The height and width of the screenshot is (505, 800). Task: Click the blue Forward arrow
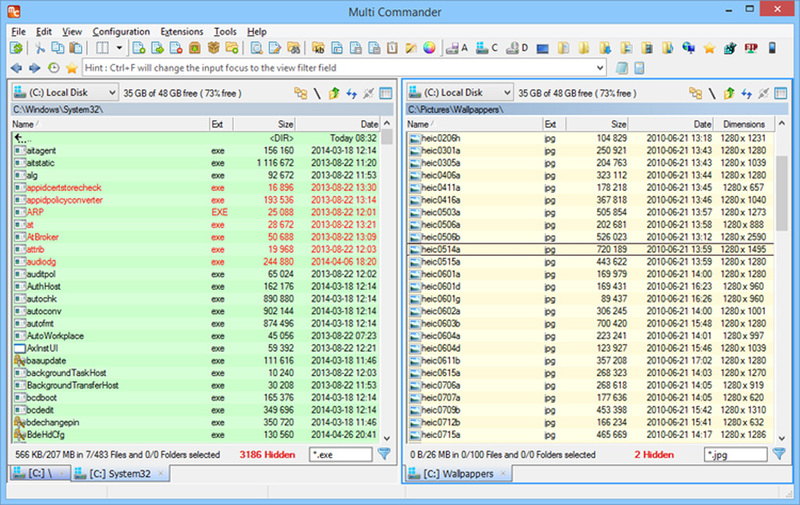click(x=35, y=68)
